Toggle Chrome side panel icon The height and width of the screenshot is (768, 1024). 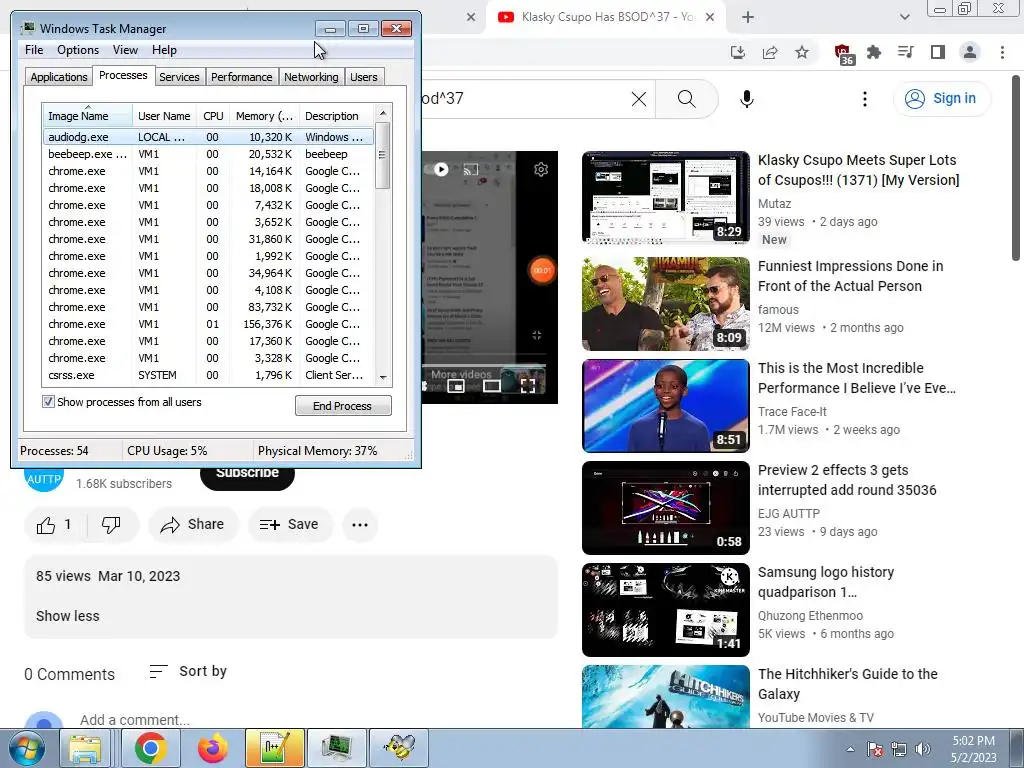pos(938,52)
